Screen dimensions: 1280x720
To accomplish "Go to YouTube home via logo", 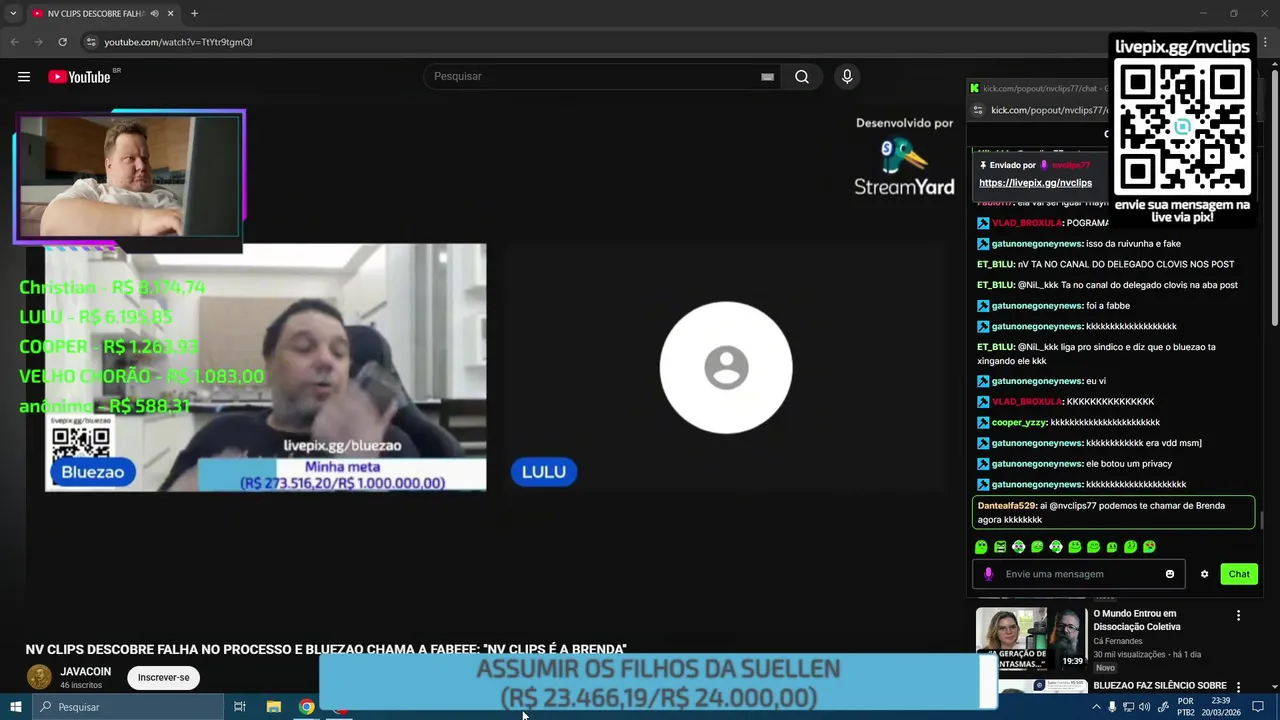I will (x=79, y=77).
